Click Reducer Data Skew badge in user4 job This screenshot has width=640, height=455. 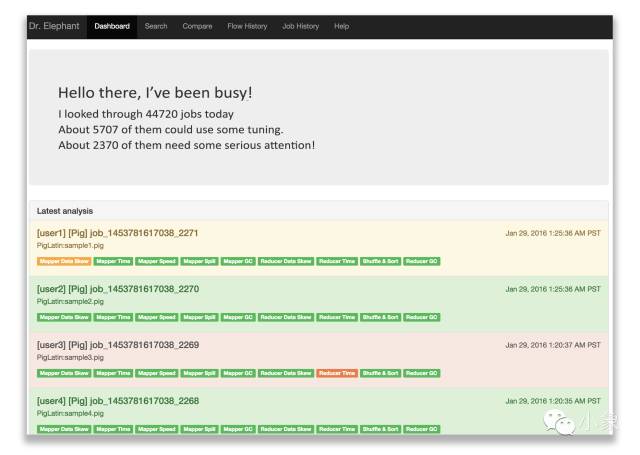(286, 429)
